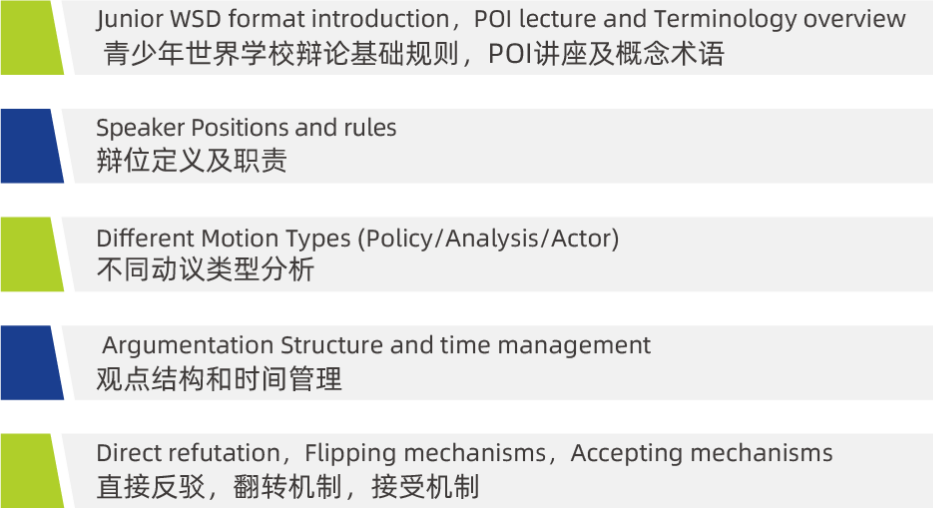Click the green marker beside Junior WSD format introduction

31,37
